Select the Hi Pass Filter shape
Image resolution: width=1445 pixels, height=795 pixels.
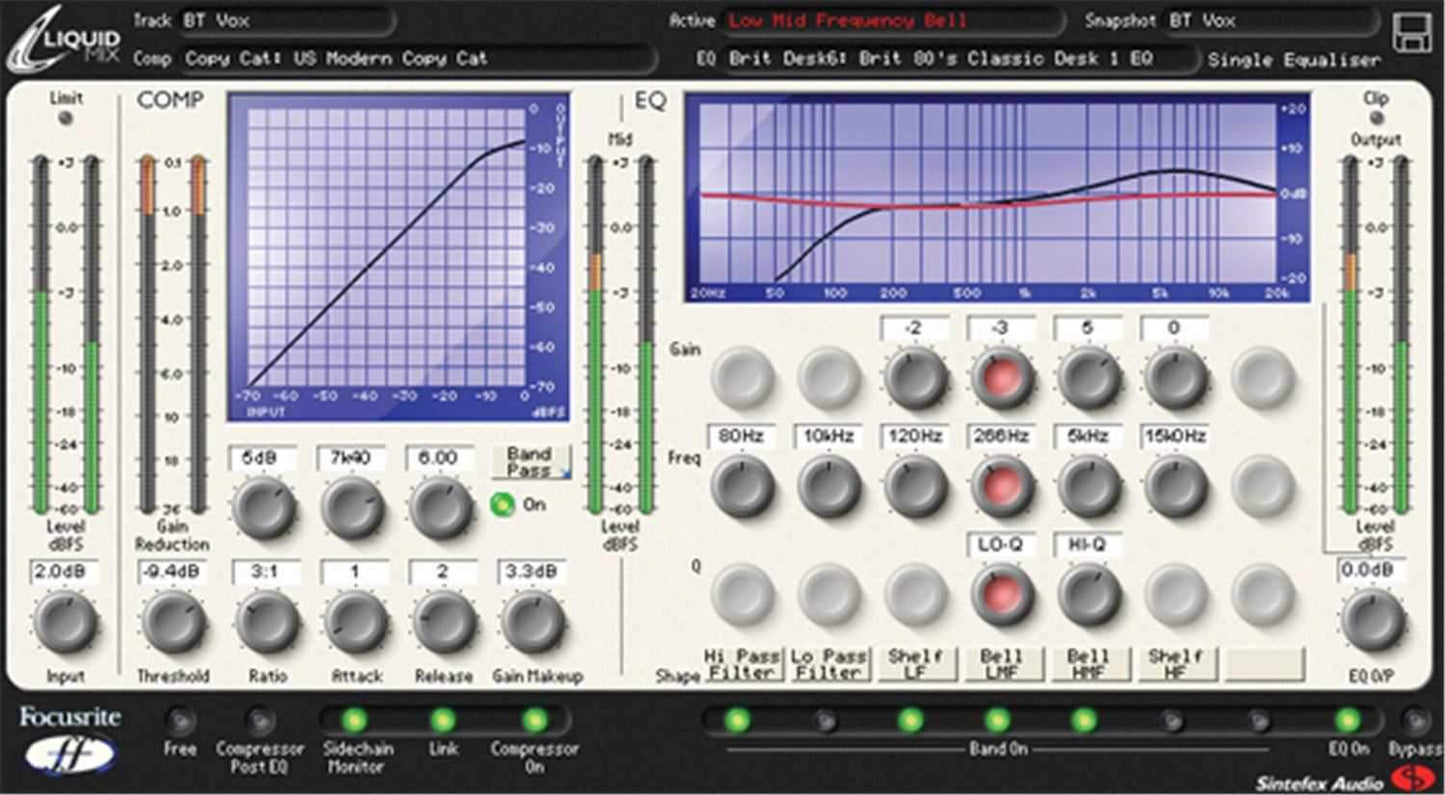click(x=741, y=663)
